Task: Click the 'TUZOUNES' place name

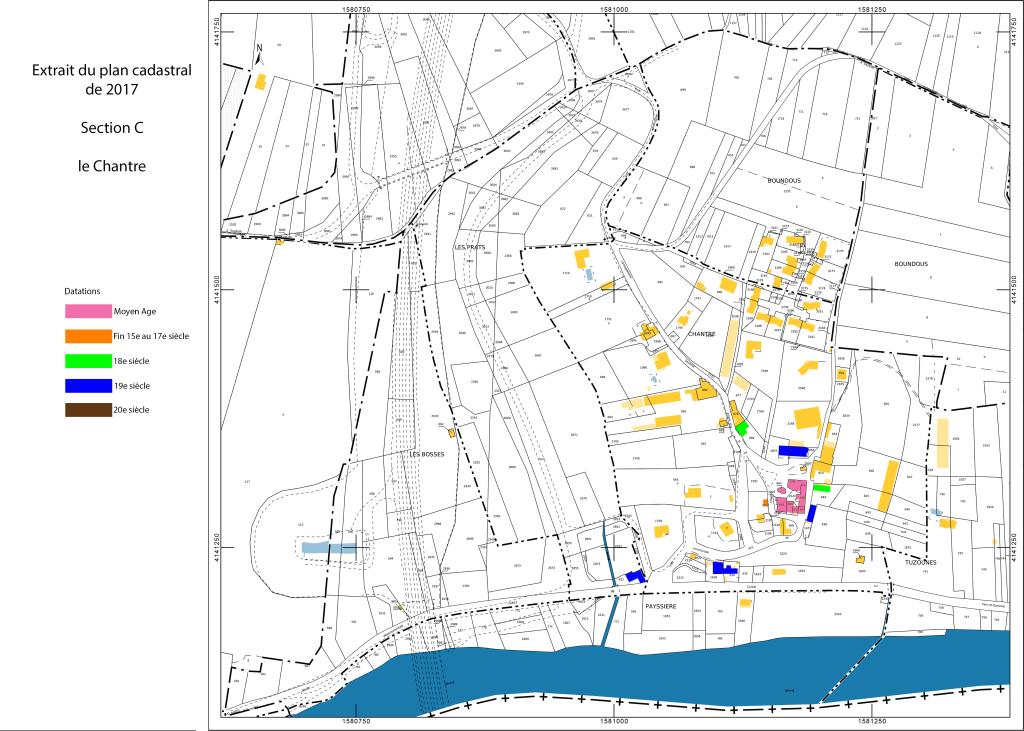Action: (x=921, y=562)
